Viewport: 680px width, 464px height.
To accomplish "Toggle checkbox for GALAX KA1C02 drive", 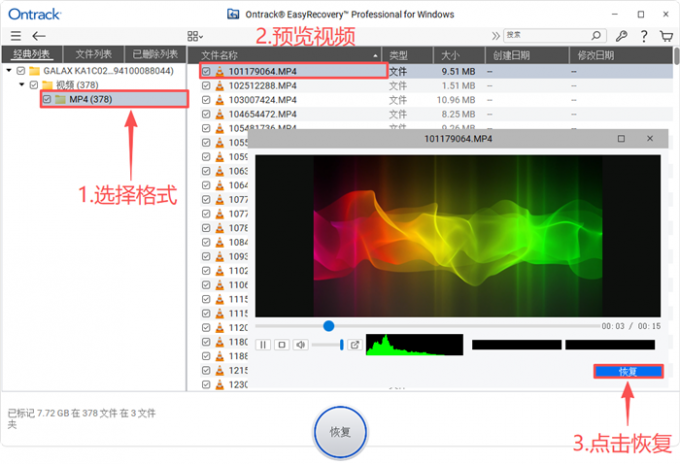I will point(21,71).
